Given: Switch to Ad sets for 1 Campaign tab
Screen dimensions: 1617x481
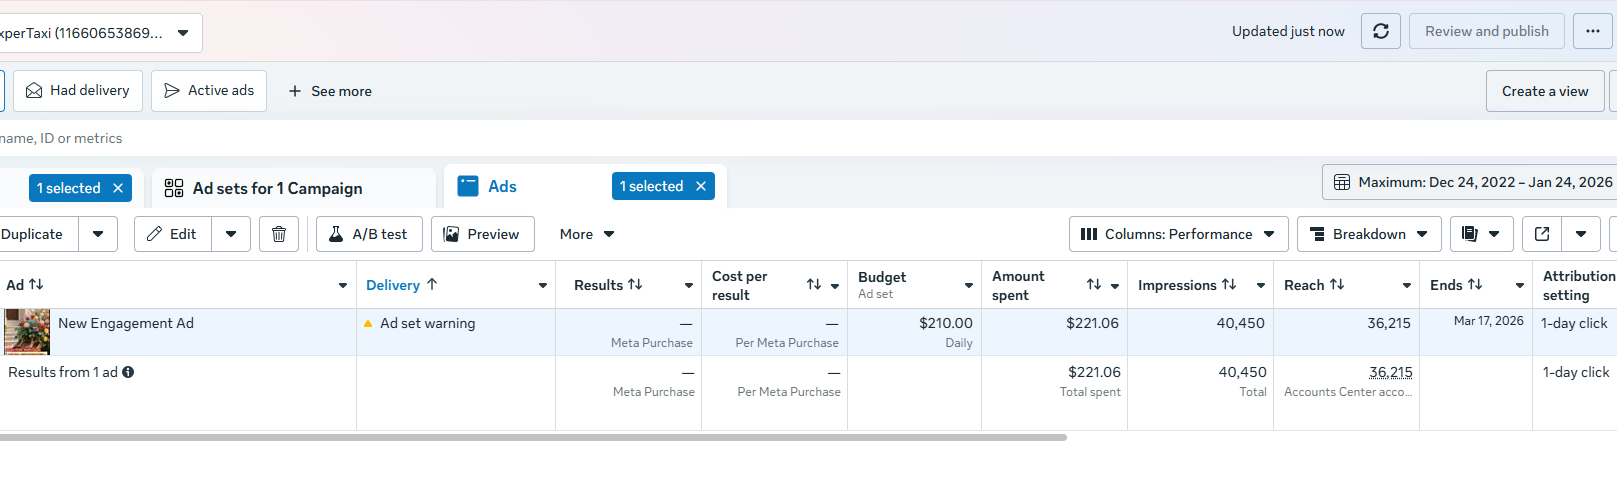Looking at the screenshot, I should pyautogui.click(x=278, y=188).
